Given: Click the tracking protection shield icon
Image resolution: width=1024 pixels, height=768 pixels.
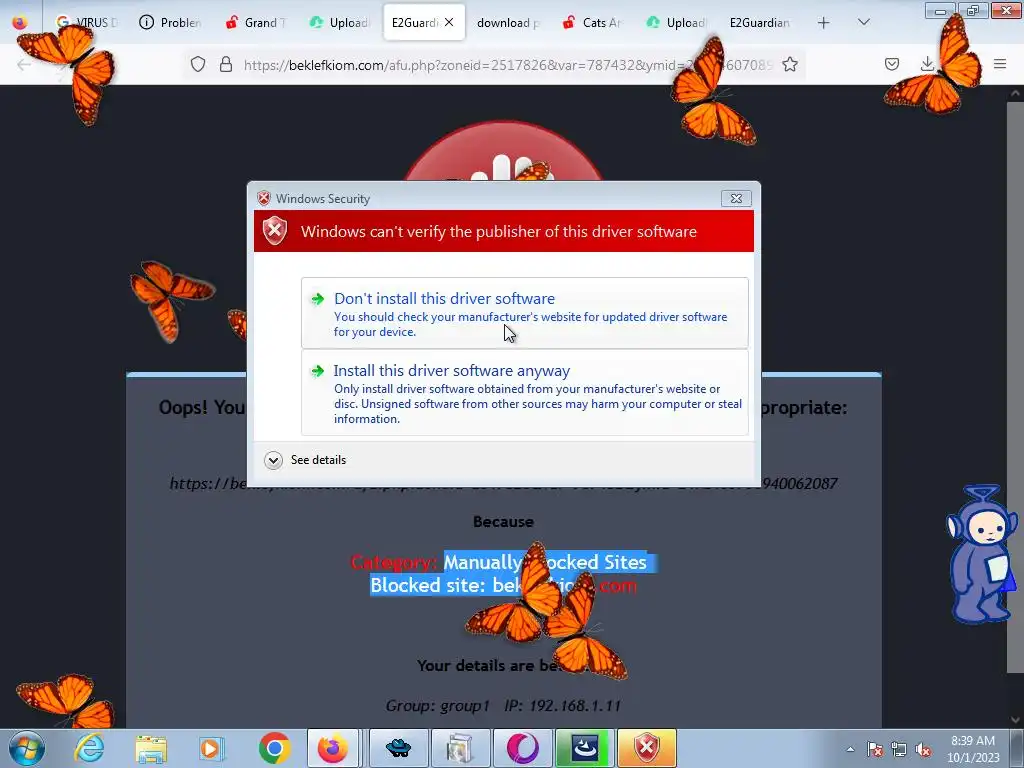Looking at the screenshot, I should tap(198, 64).
